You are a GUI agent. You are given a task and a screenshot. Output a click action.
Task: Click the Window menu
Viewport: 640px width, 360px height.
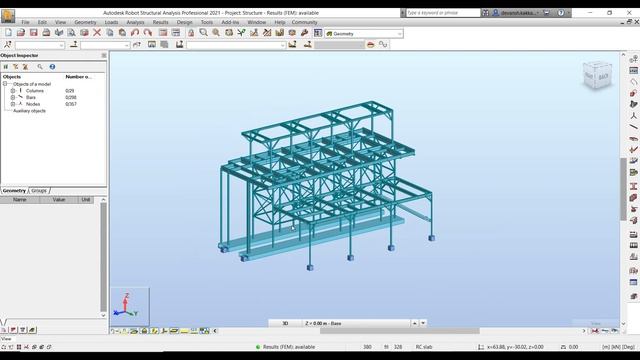pos(257,22)
